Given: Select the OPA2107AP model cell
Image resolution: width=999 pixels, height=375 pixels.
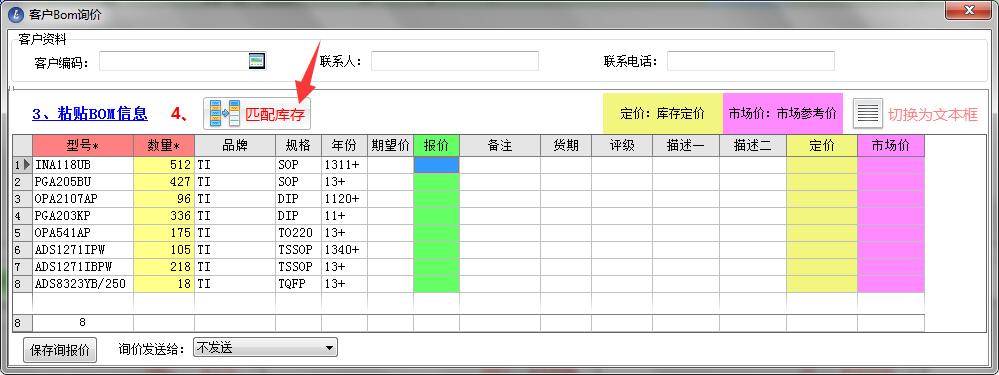Looking at the screenshot, I should pyautogui.click(x=83, y=199).
